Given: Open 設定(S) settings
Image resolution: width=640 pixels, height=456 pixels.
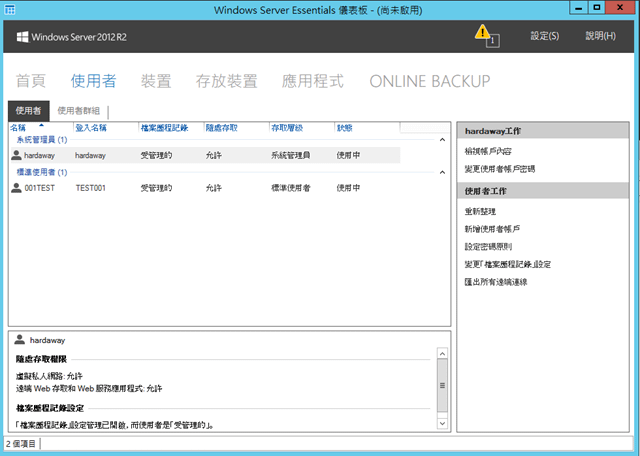Looking at the screenshot, I should point(544,36).
